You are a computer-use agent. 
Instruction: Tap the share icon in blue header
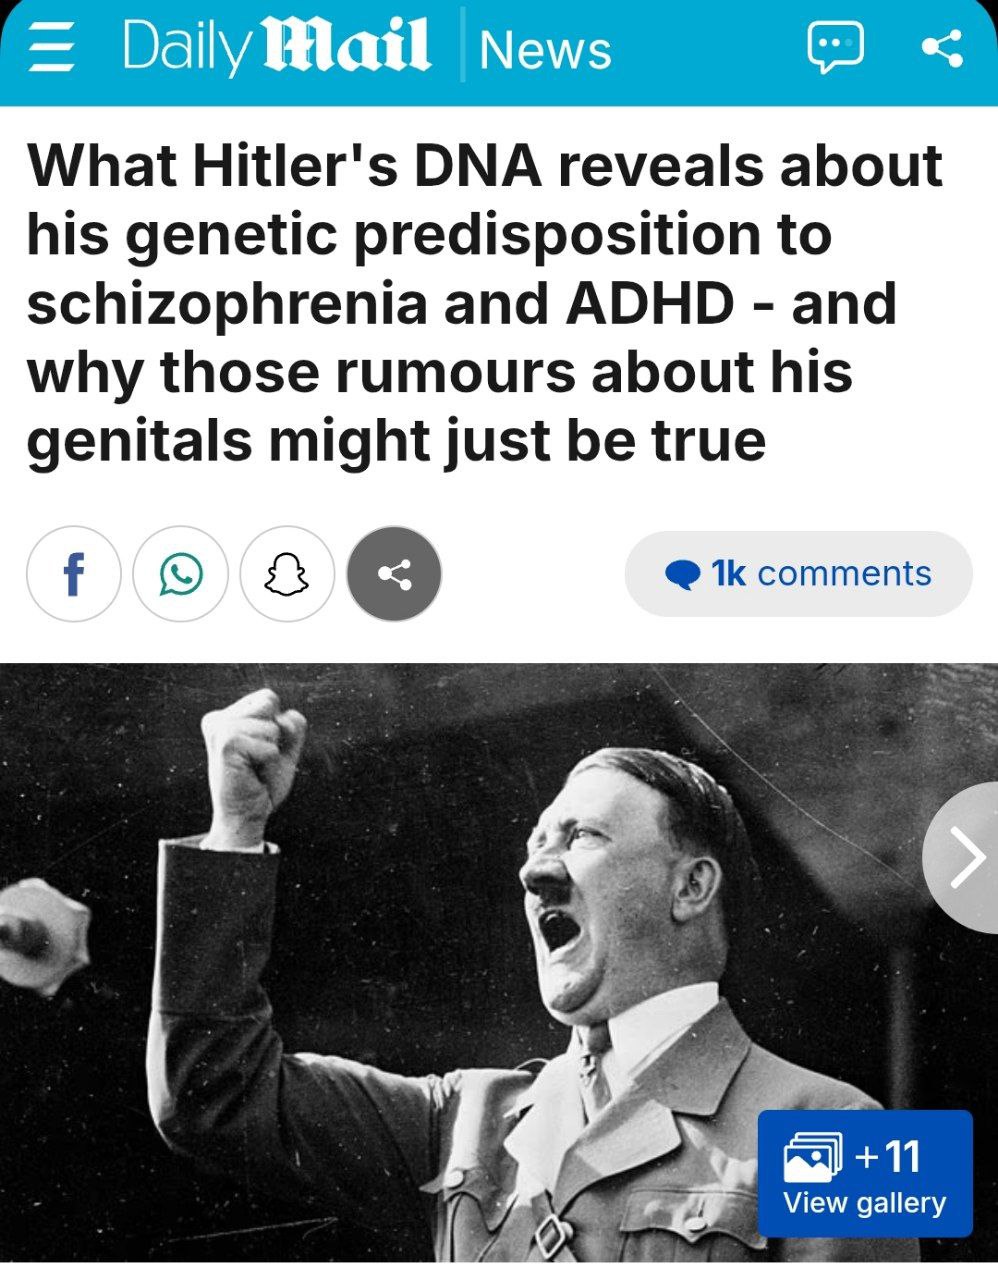pos(941,48)
